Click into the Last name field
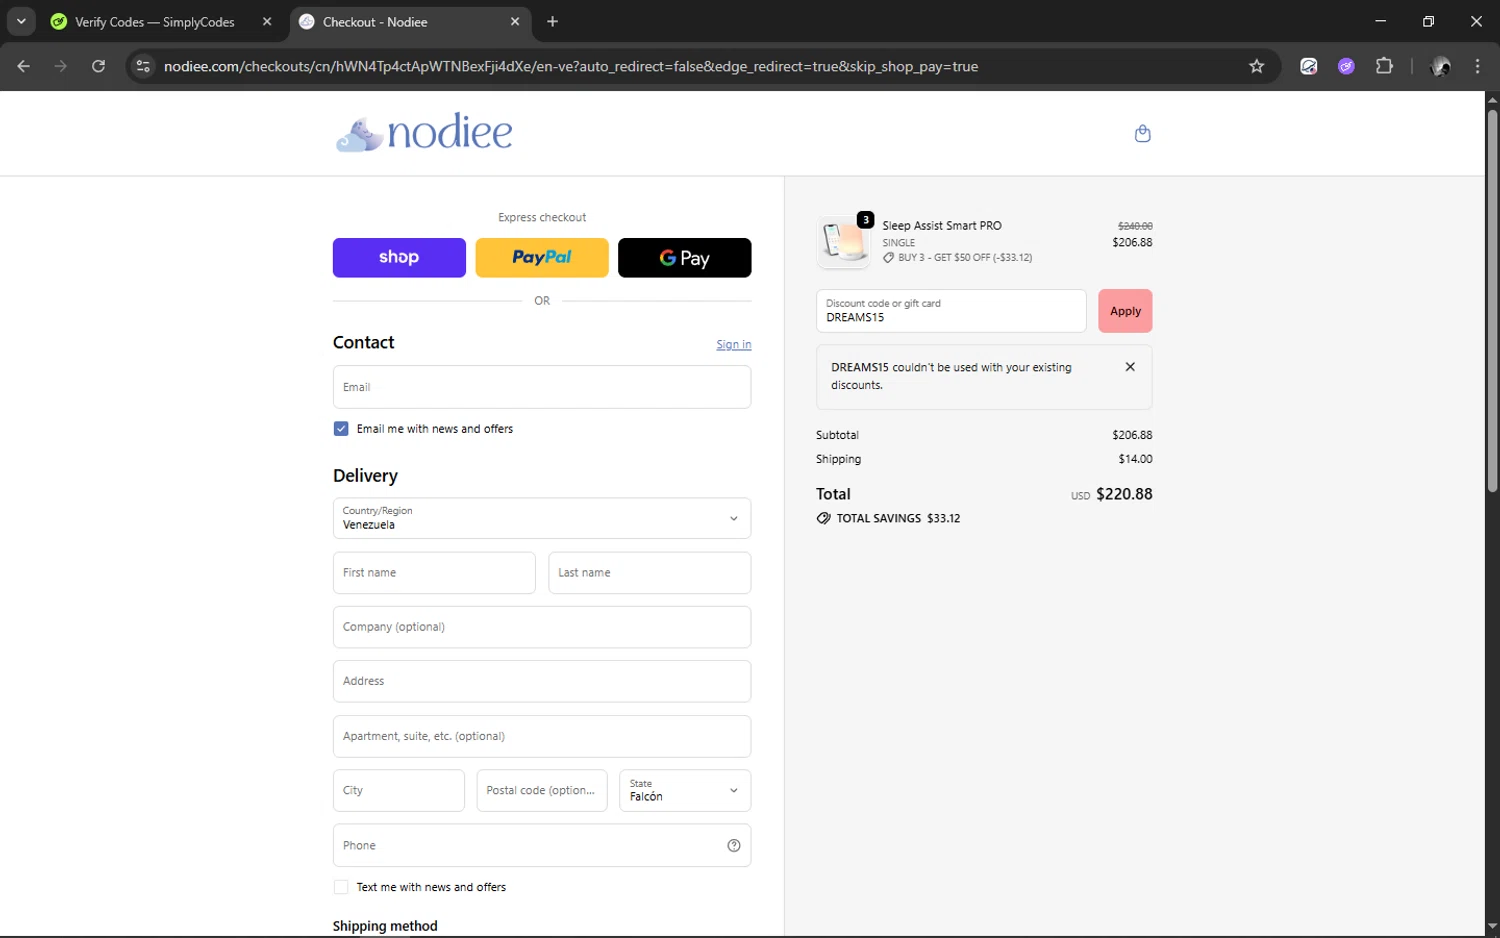This screenshot has width=1500, height=938. tap(650, 573)
